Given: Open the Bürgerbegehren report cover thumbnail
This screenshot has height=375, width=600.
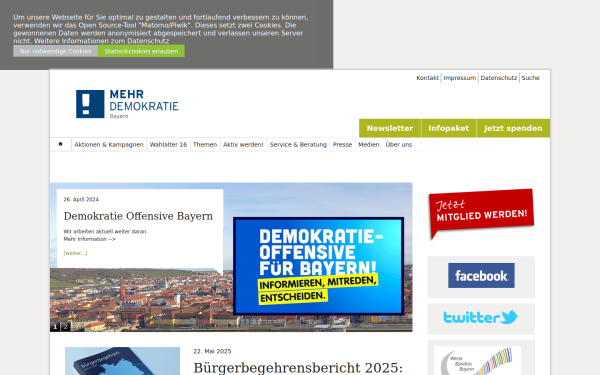Looking at the screenshot, I should tap(122, 361).
